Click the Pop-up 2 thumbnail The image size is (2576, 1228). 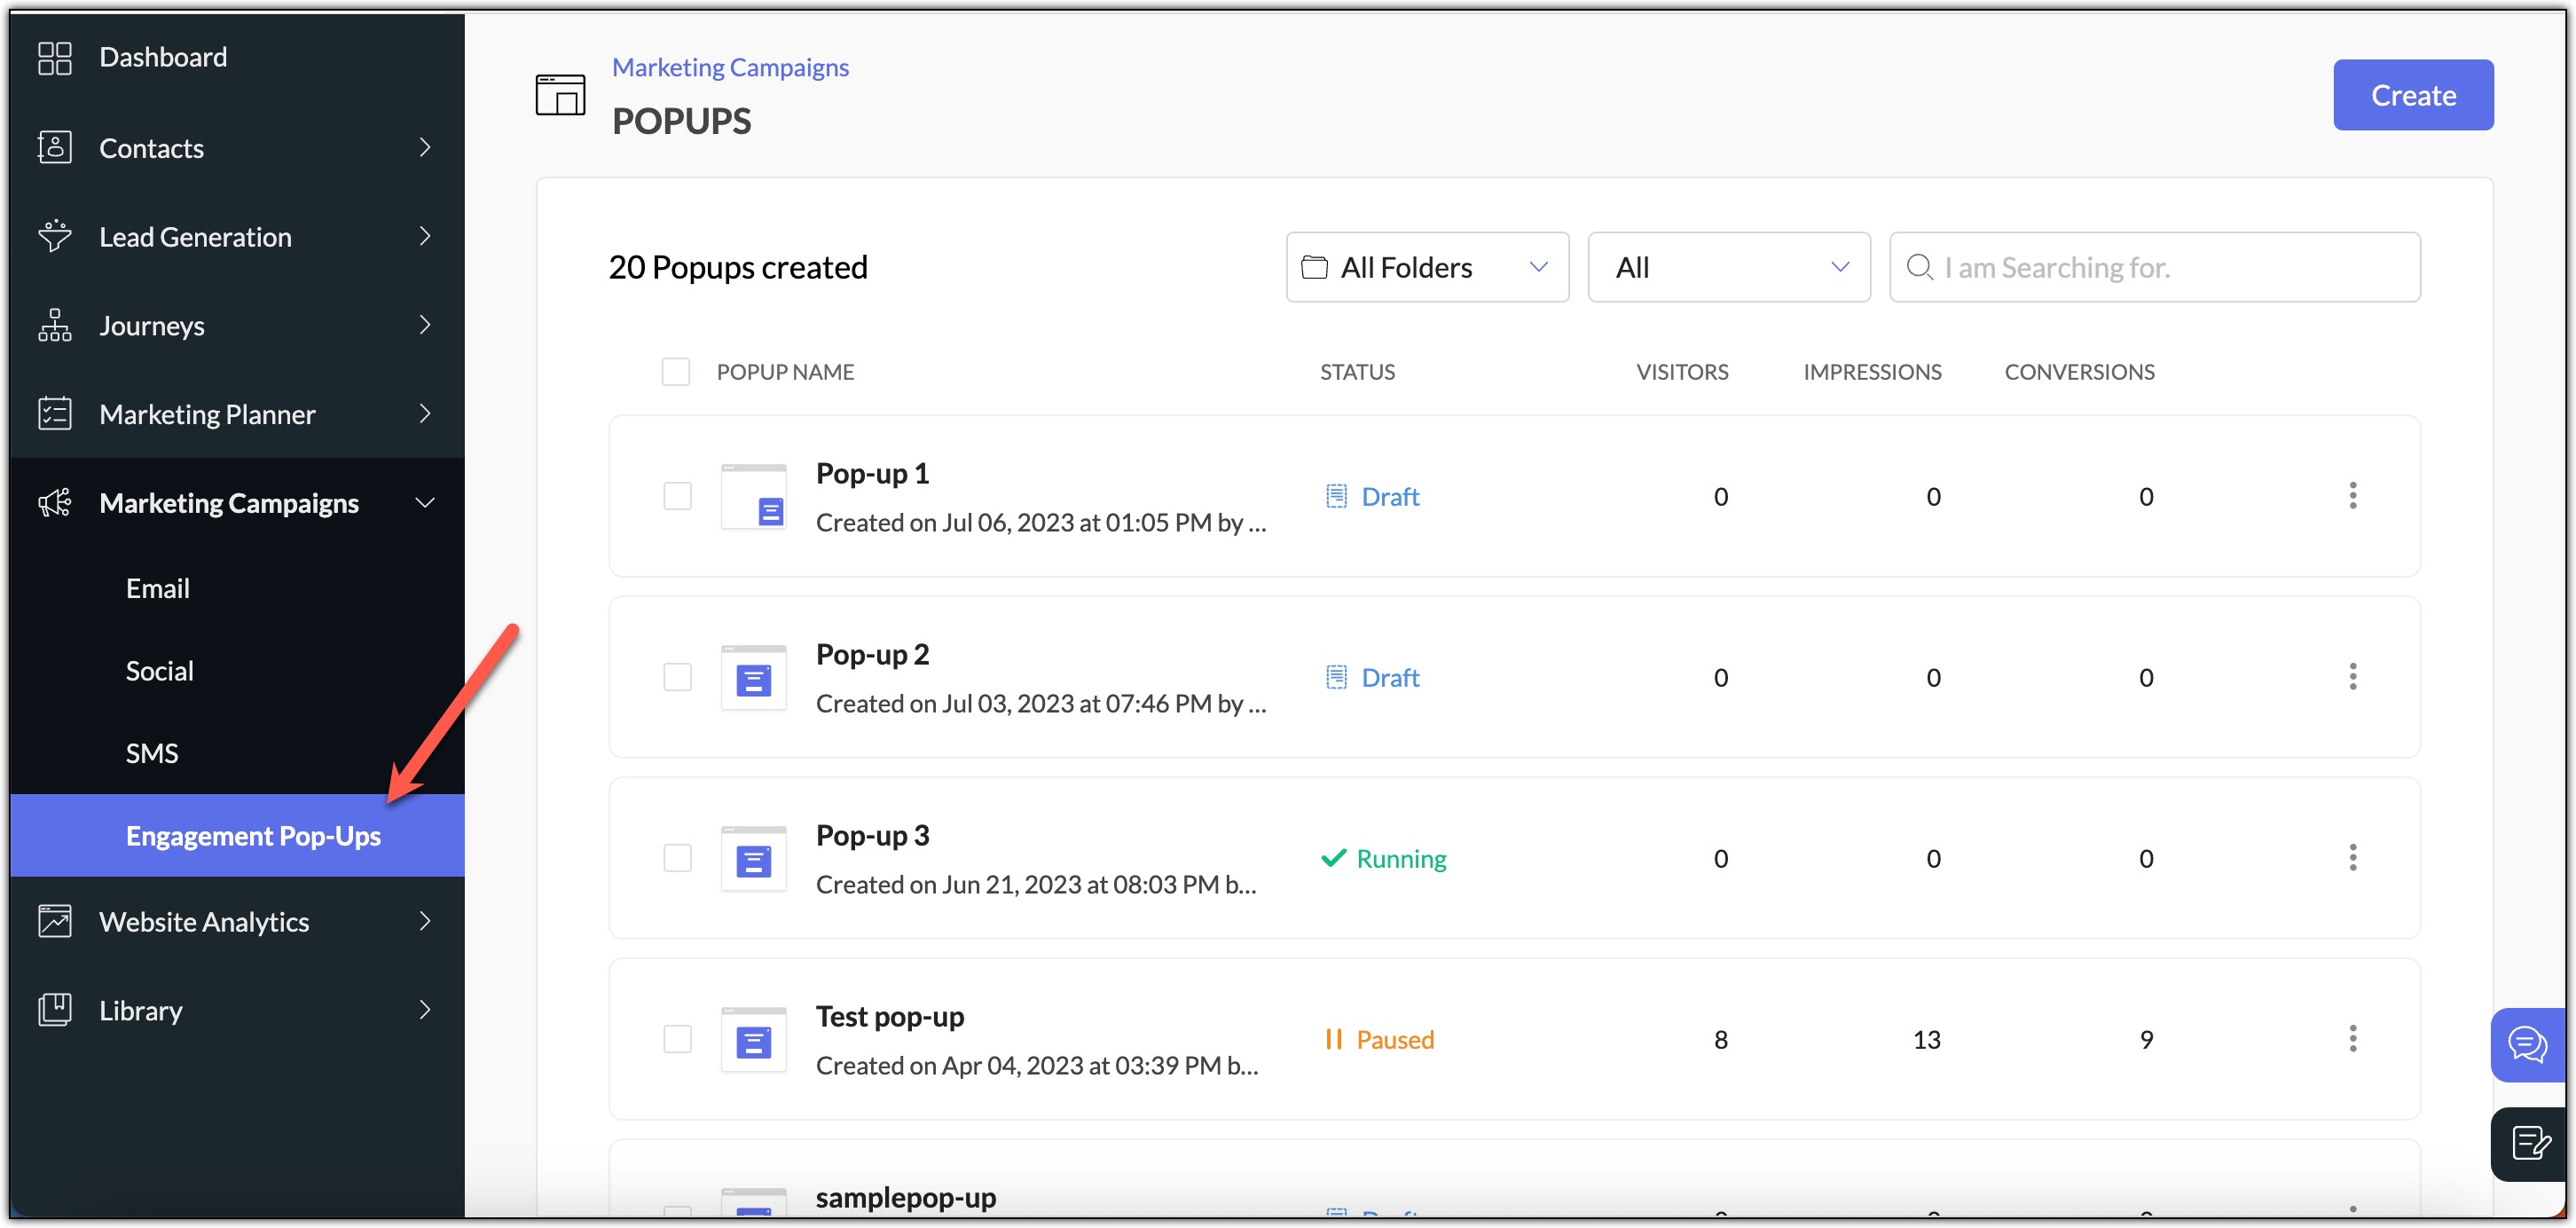click(754, 677)
